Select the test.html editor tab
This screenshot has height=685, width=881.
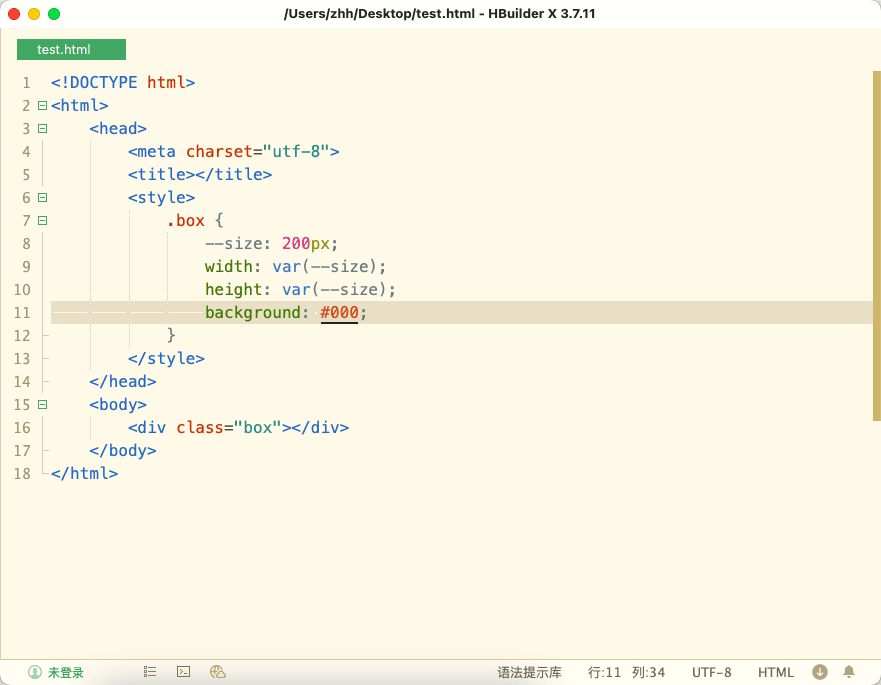pyautogui.click(x=71, y=49)
